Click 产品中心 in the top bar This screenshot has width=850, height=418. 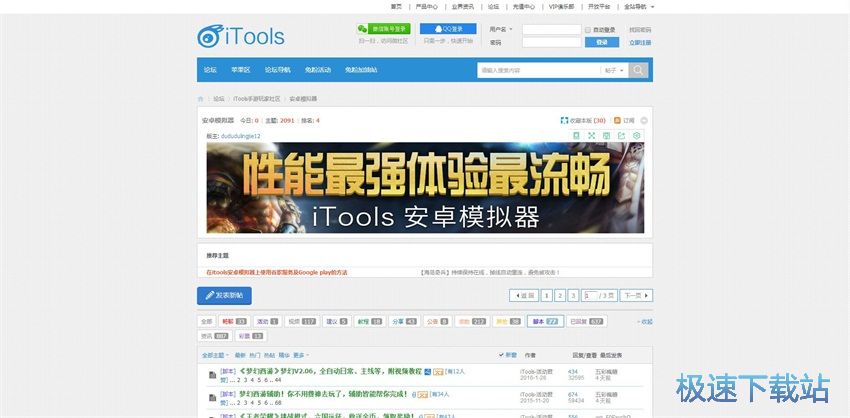point(427,7)
